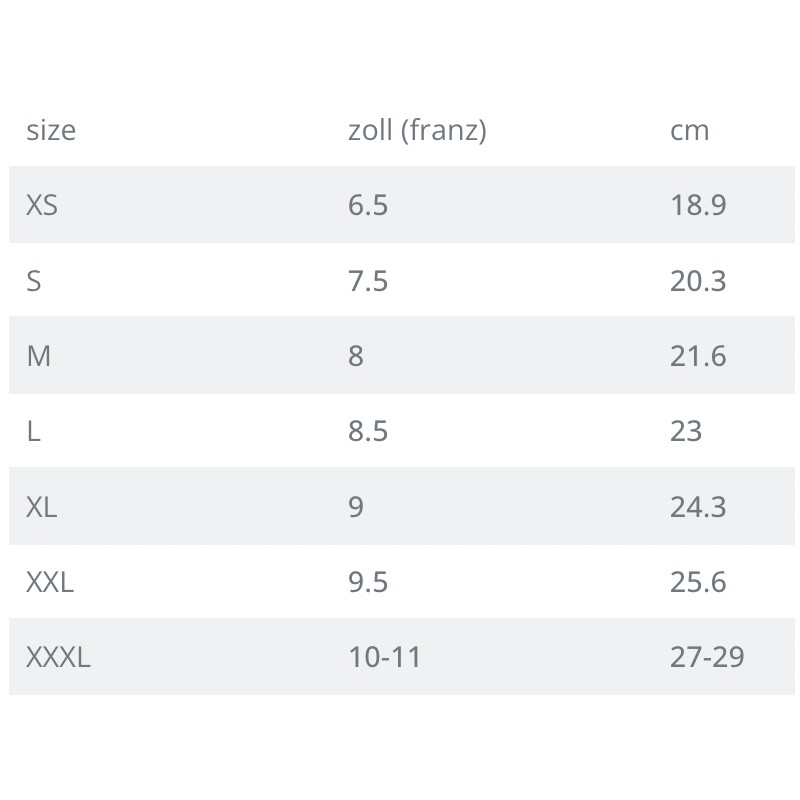Click the "size" column header
Screen dimensions: 800x800
[x=51, y=130]
